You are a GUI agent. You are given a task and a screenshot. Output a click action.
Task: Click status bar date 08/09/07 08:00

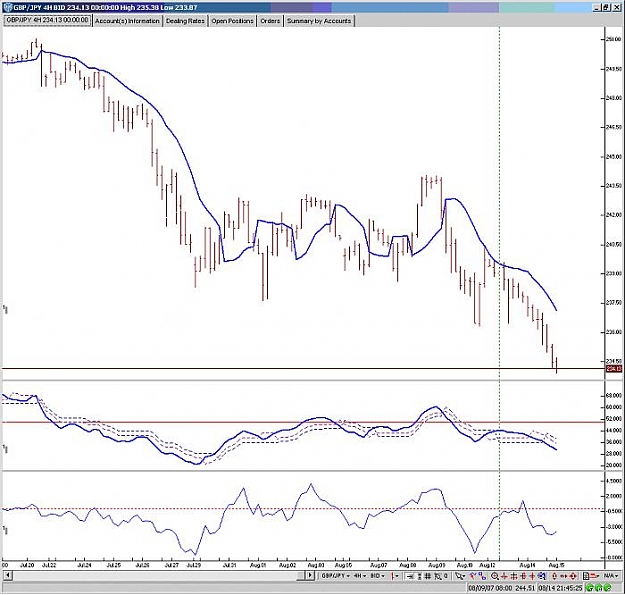click(489, 588)
